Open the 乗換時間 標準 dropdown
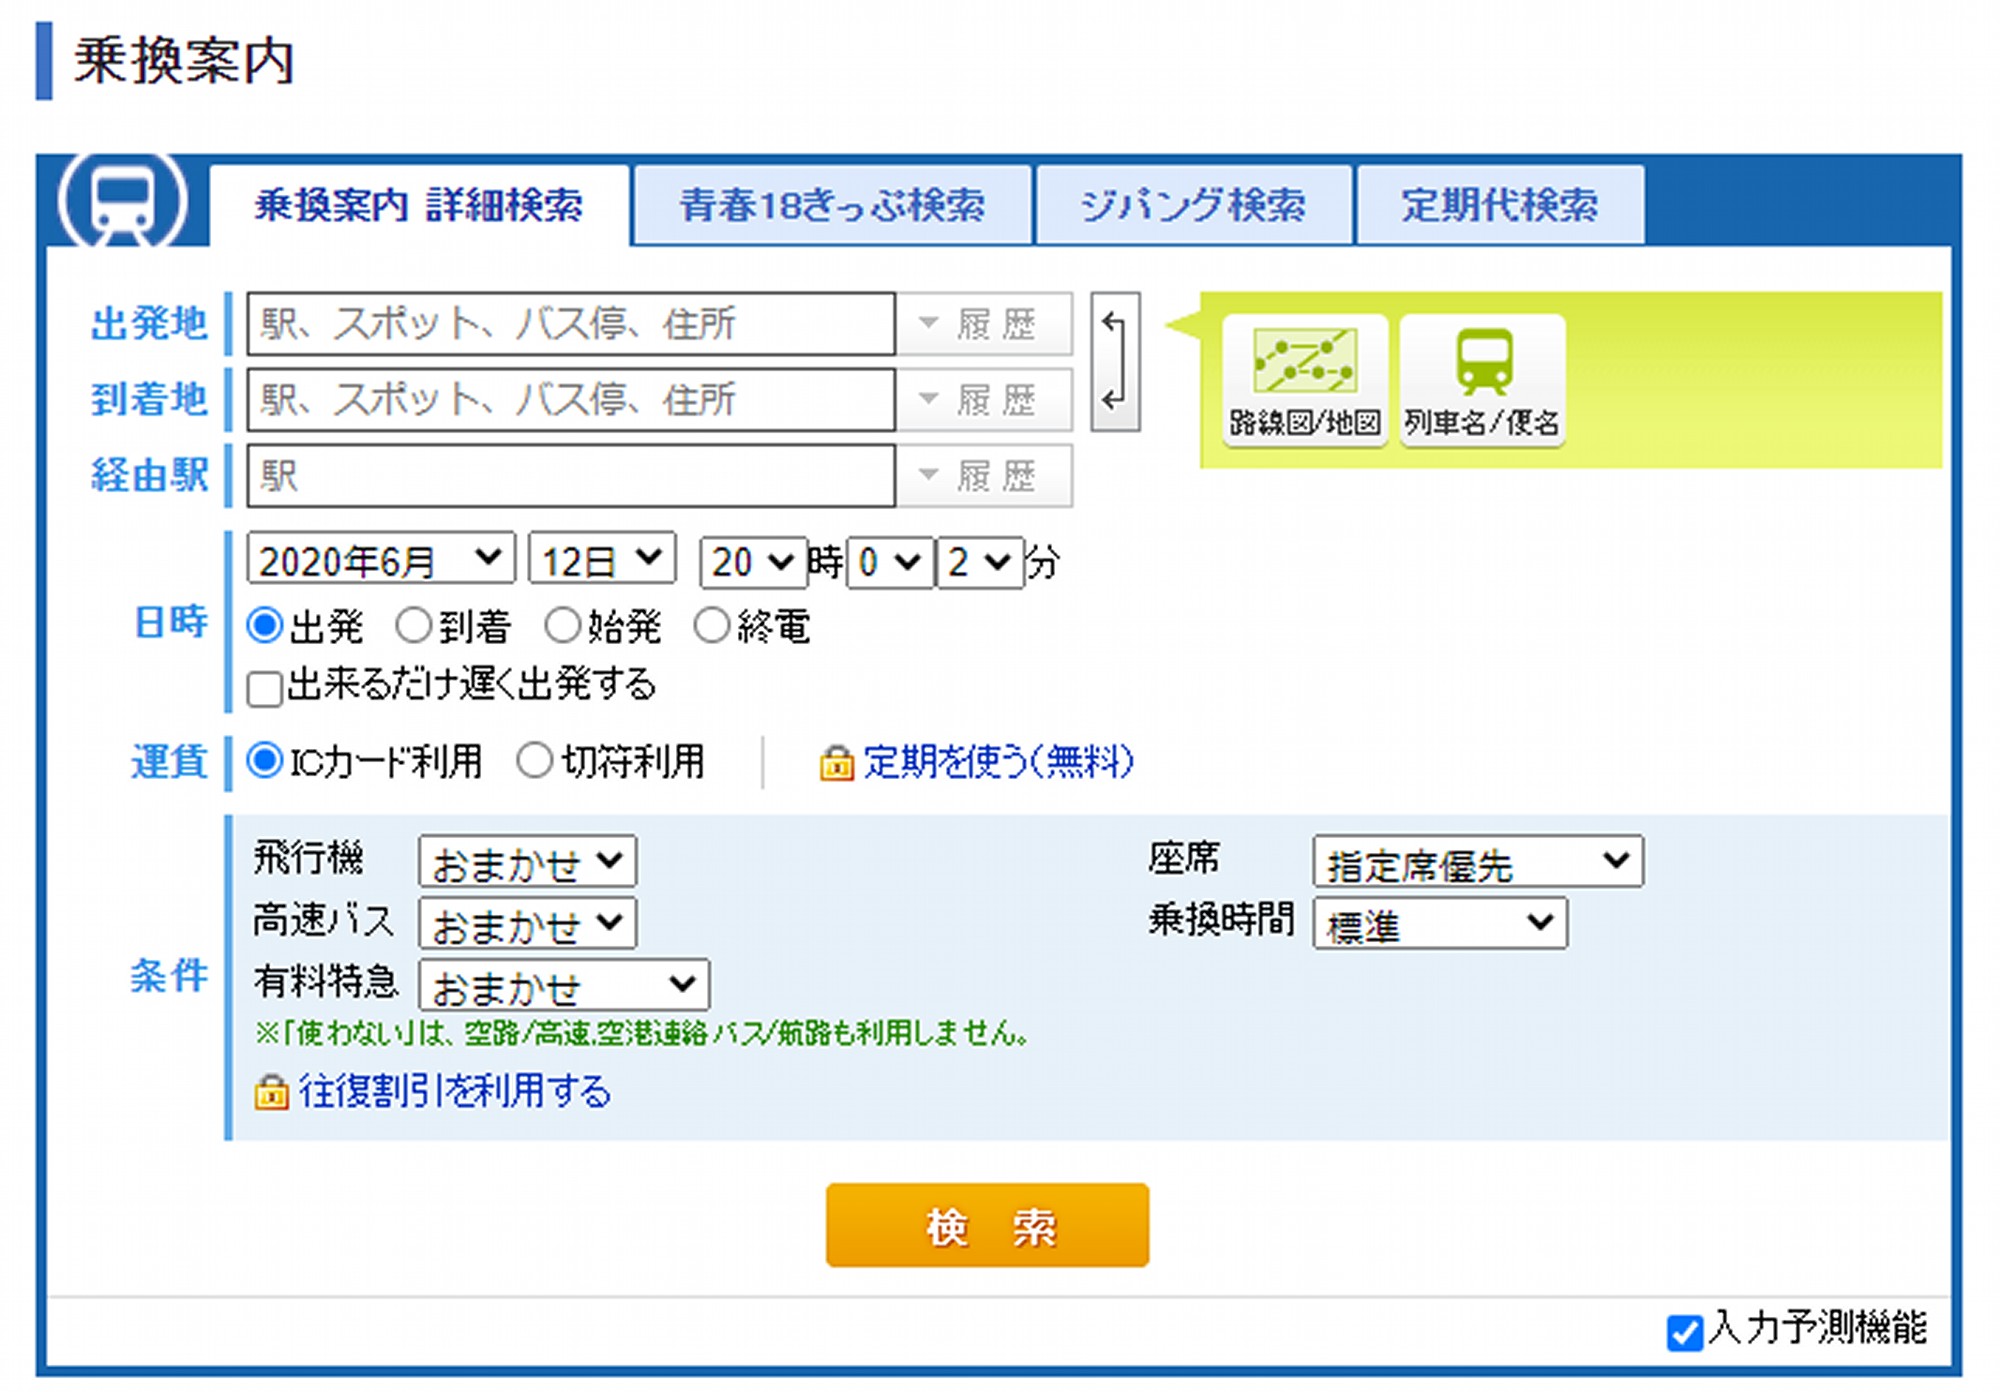The height and width of the screenshot is (1392, 2000). [x=1439, y=923]
